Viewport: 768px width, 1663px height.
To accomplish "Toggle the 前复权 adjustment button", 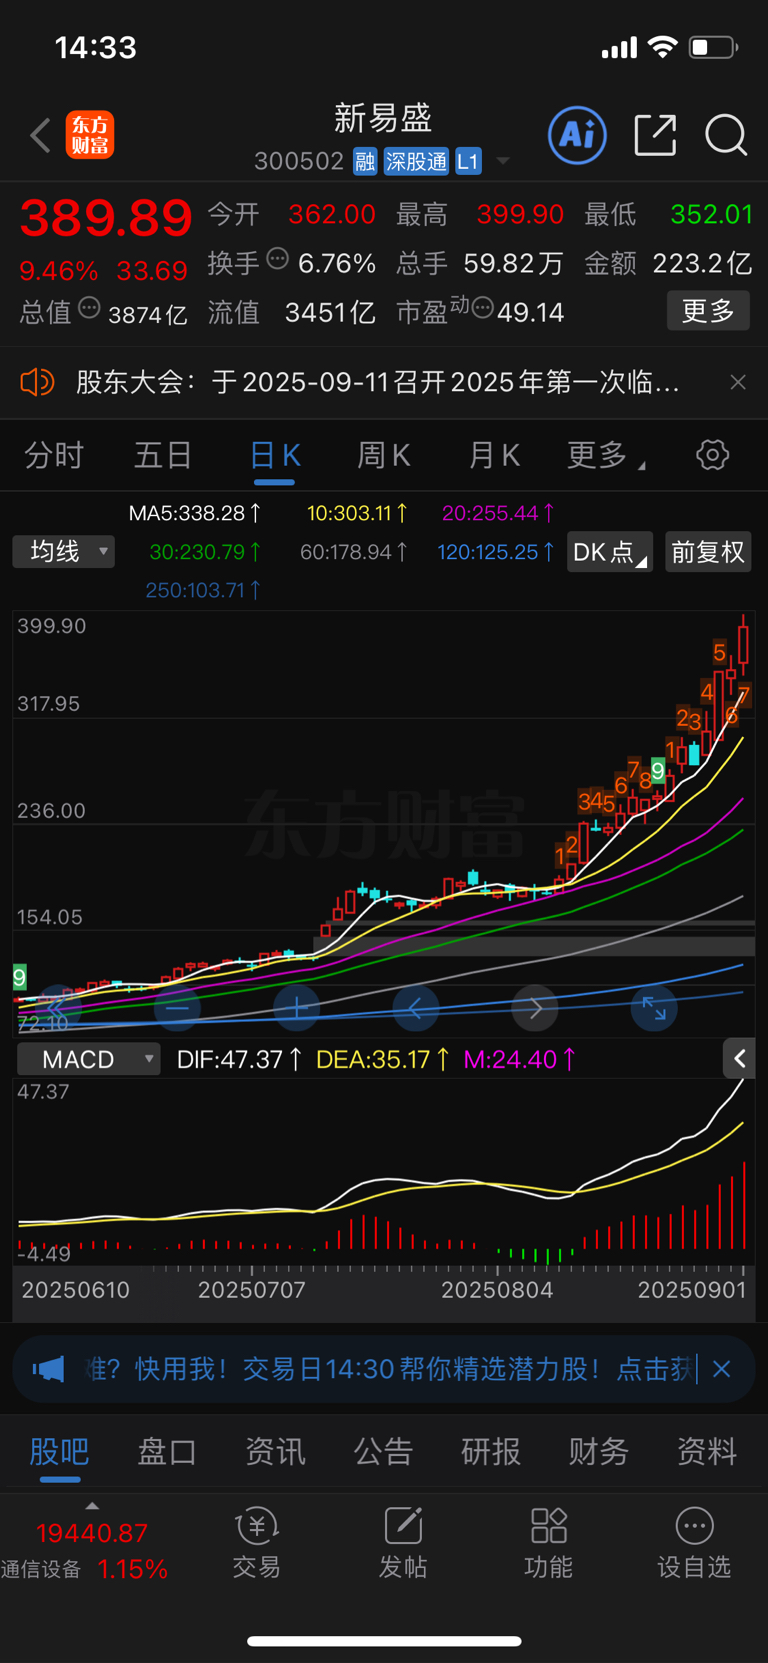I will click(708, 552).
